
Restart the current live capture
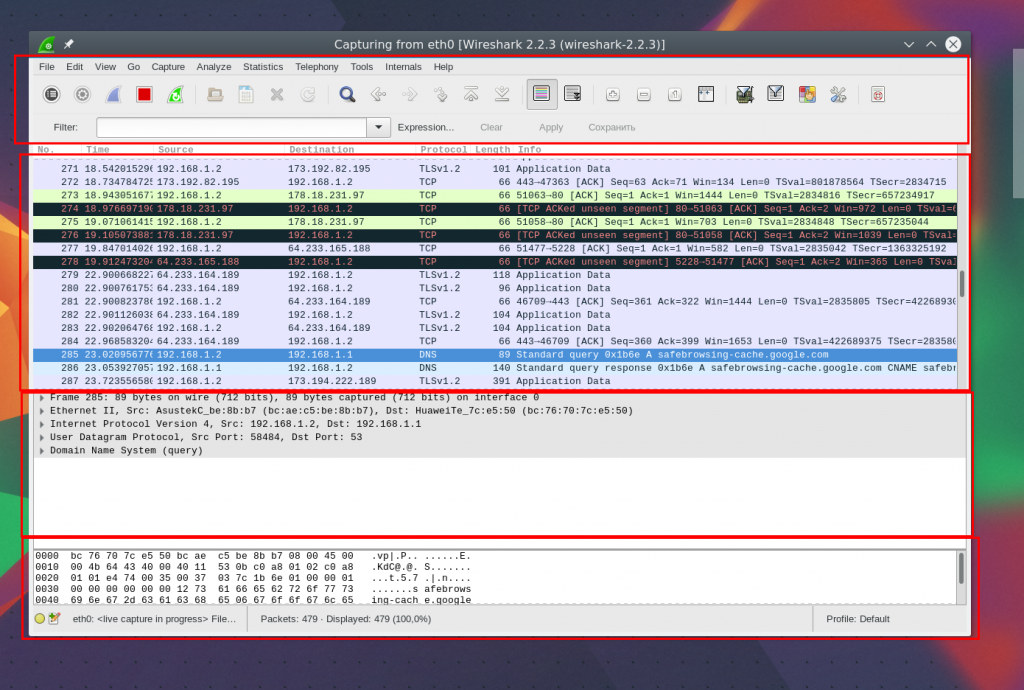[175, 95]
